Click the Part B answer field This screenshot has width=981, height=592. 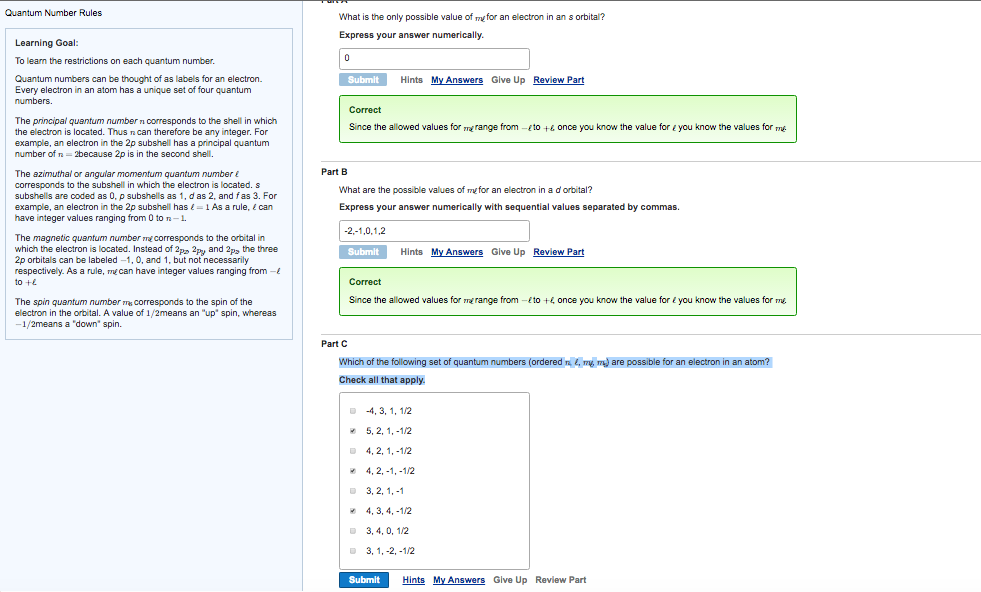(x=433, y=230)
